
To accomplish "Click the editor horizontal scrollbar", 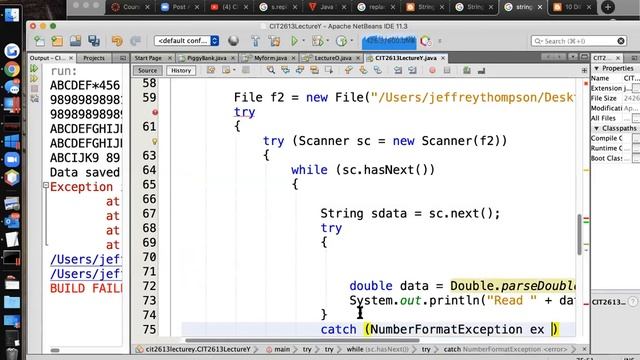I will pyautogui.click(x=302, y=340).
